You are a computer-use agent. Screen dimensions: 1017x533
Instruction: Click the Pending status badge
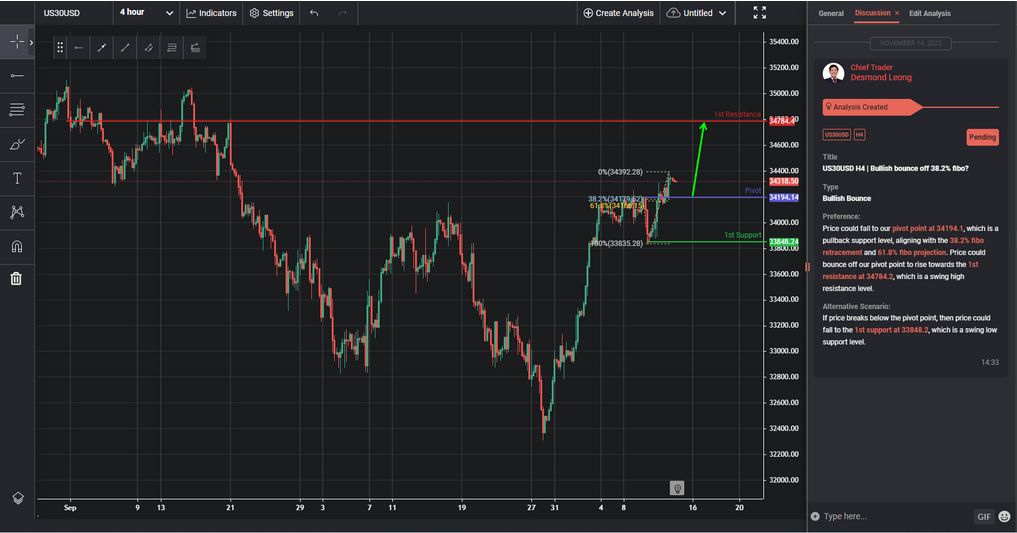point(982,137)
